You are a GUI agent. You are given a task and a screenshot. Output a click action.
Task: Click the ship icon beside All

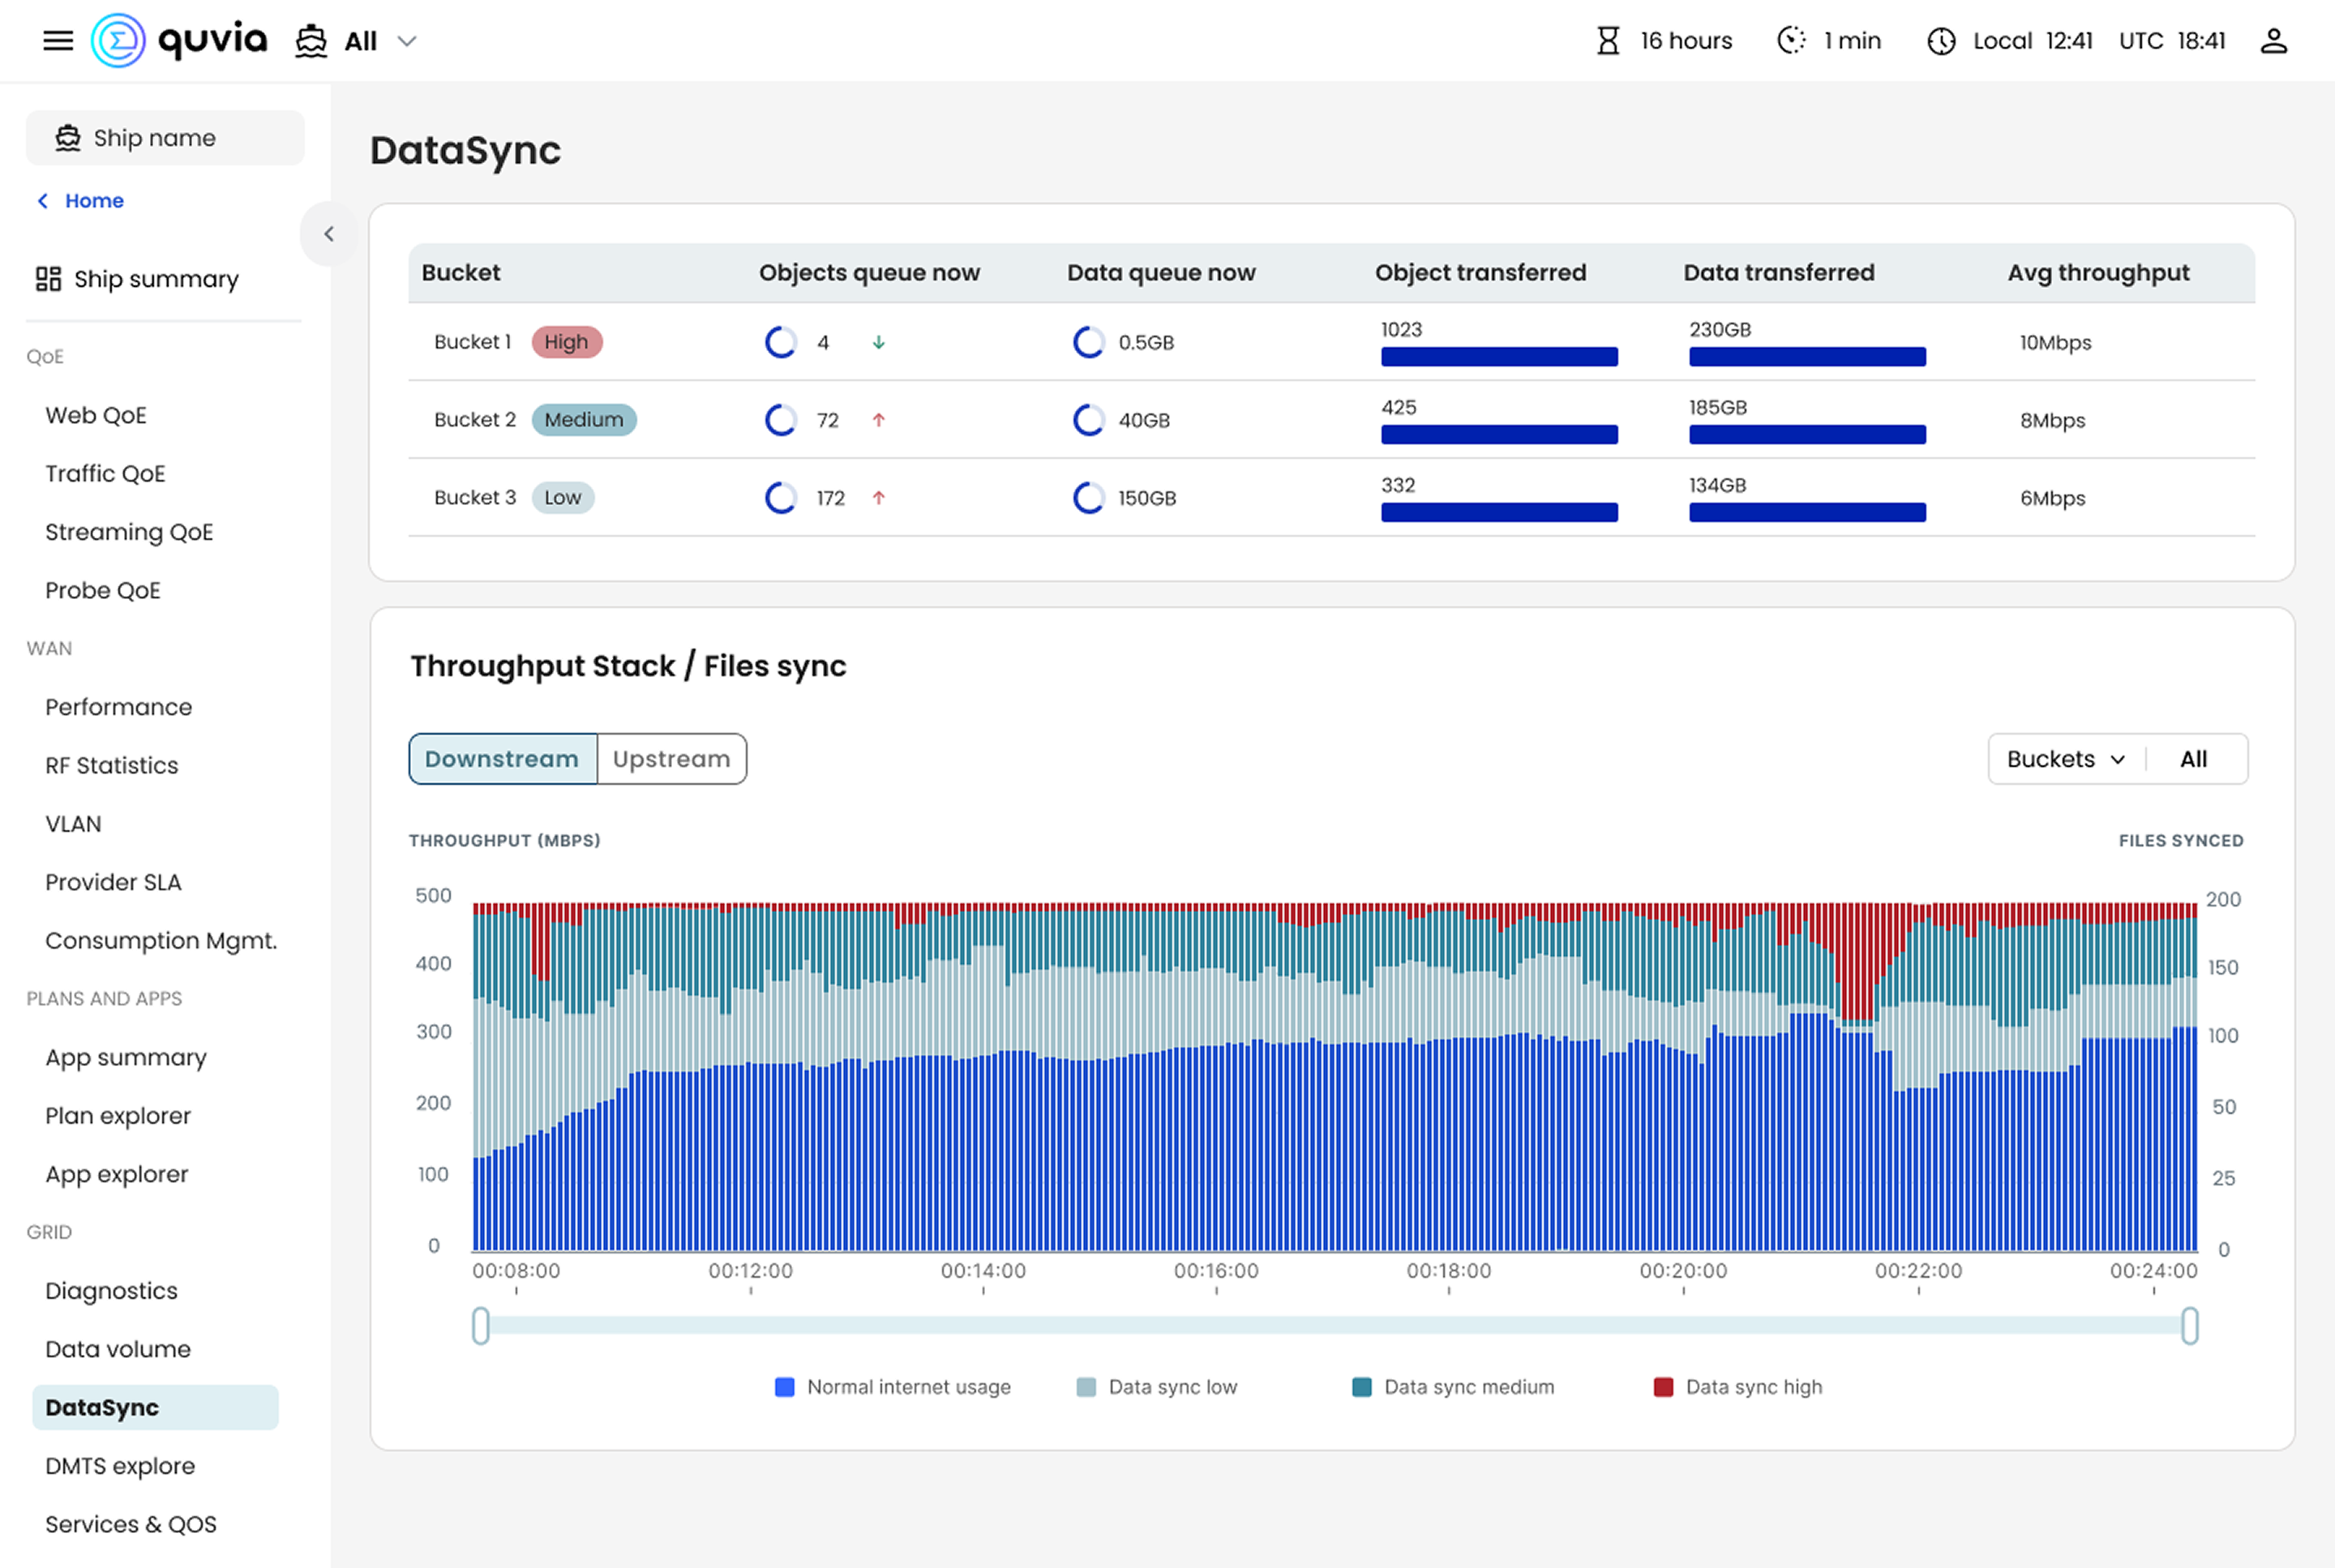pyautogui.click(x=311, y=41)
